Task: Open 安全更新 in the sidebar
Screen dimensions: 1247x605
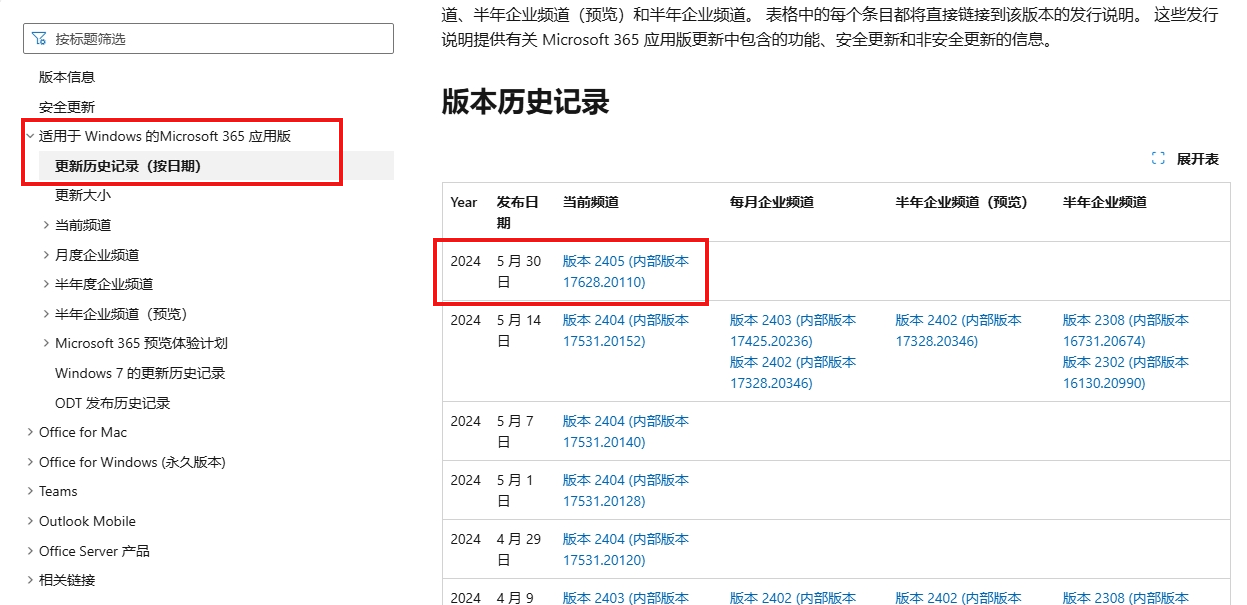Action: click(x=67, y=107)
